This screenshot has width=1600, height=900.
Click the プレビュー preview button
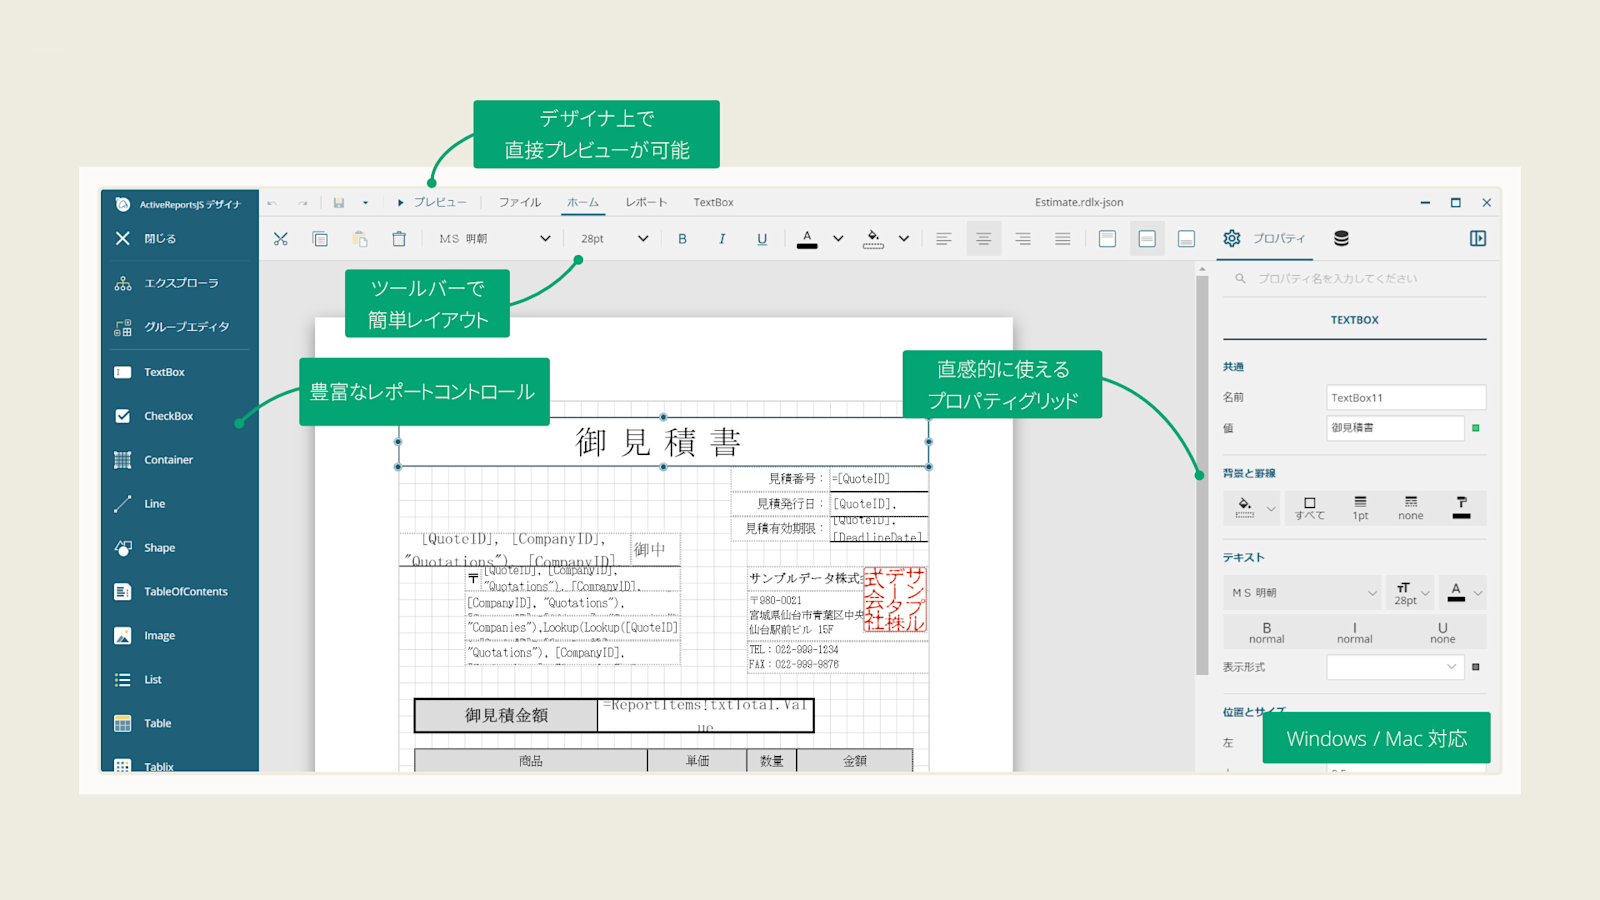click(431, 202)
